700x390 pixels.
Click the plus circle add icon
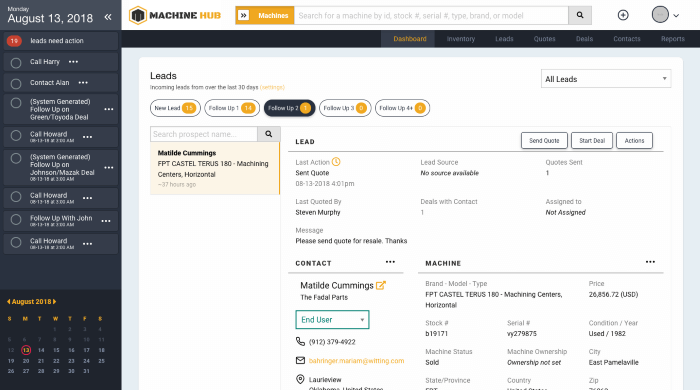[623, 15]
